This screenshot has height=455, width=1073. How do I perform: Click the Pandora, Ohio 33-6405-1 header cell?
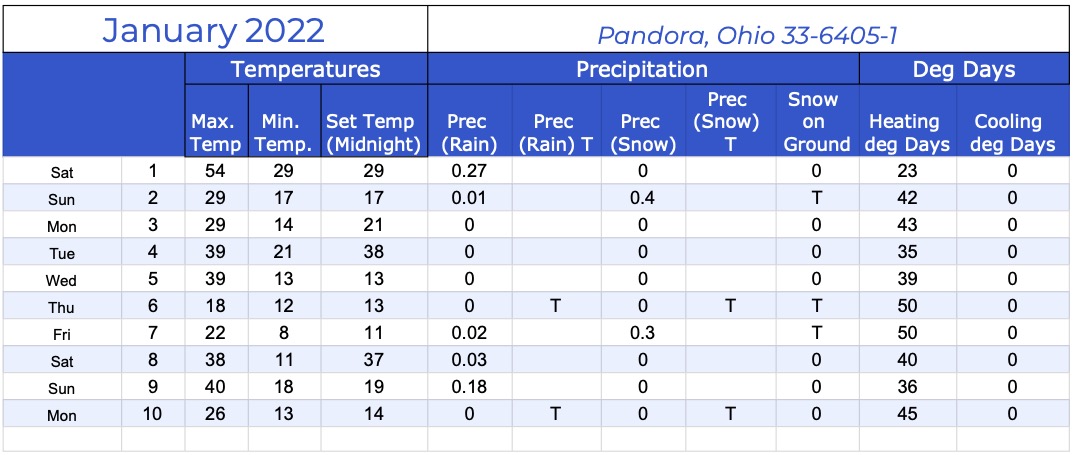tap(749, 29)
